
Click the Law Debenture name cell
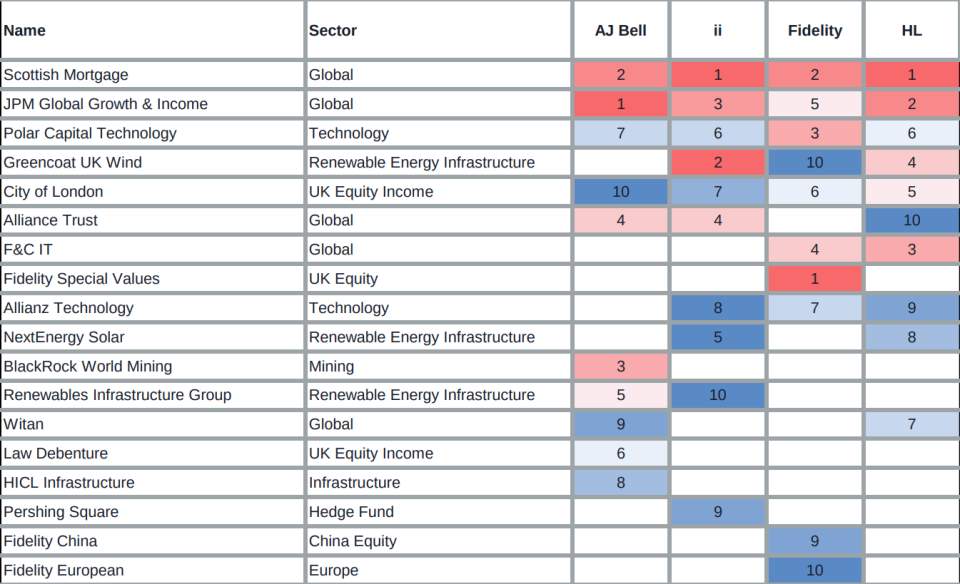tap(56, 454)
